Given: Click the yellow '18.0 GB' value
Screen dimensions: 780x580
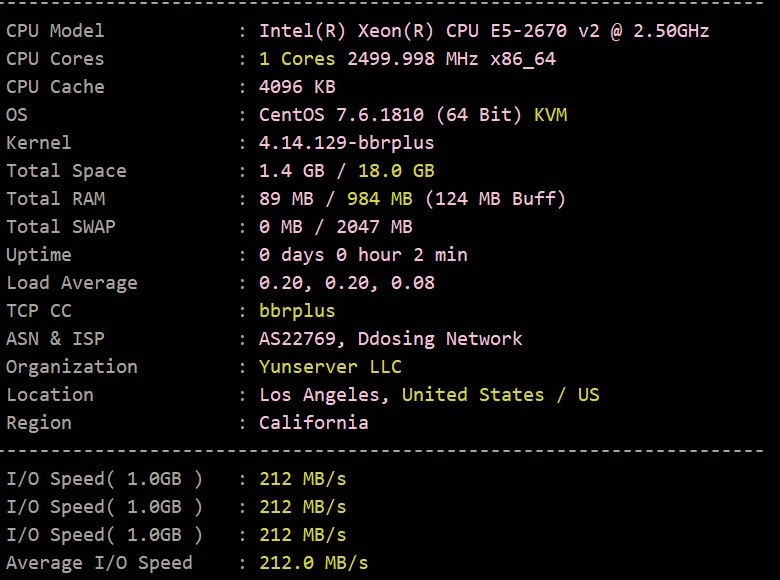Looking at the screenshot, I should (x=396, y=171).
